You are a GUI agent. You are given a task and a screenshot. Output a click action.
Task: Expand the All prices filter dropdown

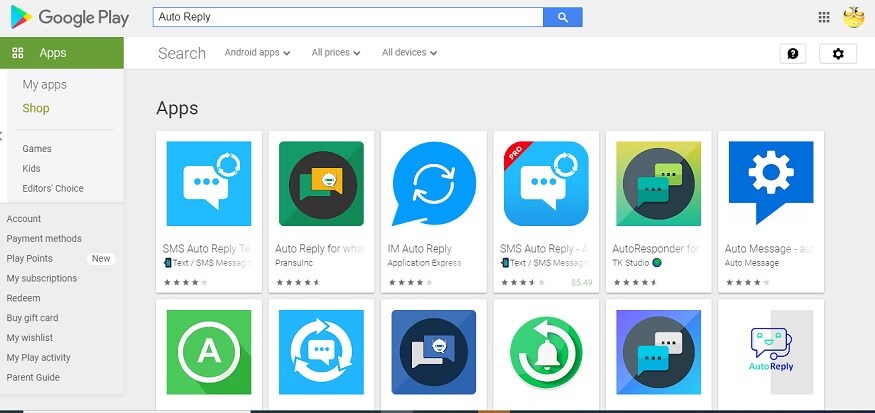point(336,52)
